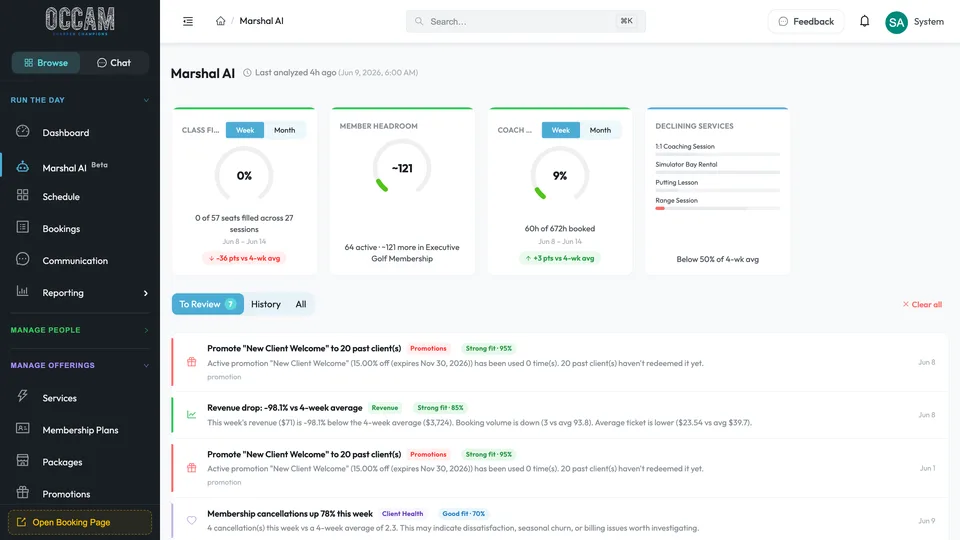Expand the Reporting submenu arrow
This screenshot has height=540, width=960.
click(146, 293)
